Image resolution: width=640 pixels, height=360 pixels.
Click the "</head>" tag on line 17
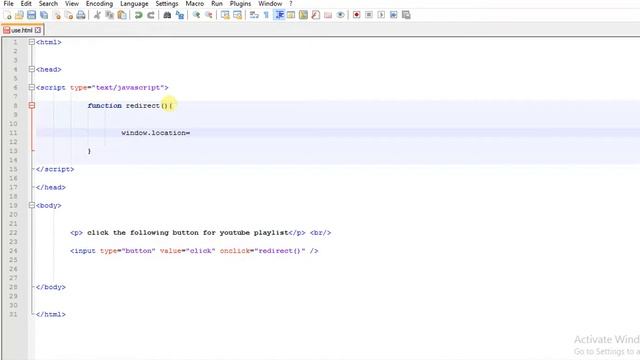click(51, 187)
